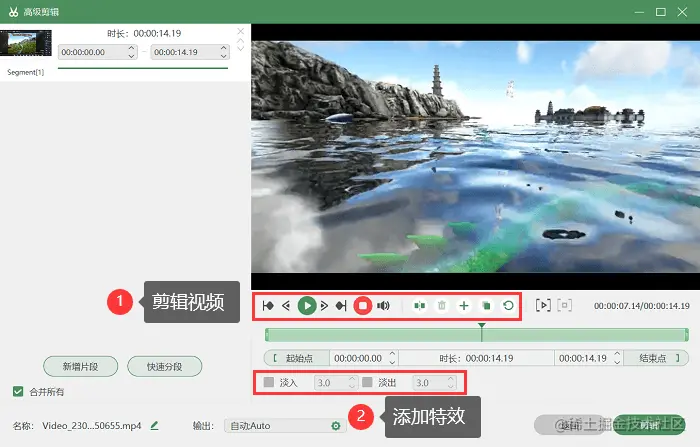This screenshot has width=700, height=447.
Task: Click the 新增片段 add segment button
Action: (x=81, y=367)
